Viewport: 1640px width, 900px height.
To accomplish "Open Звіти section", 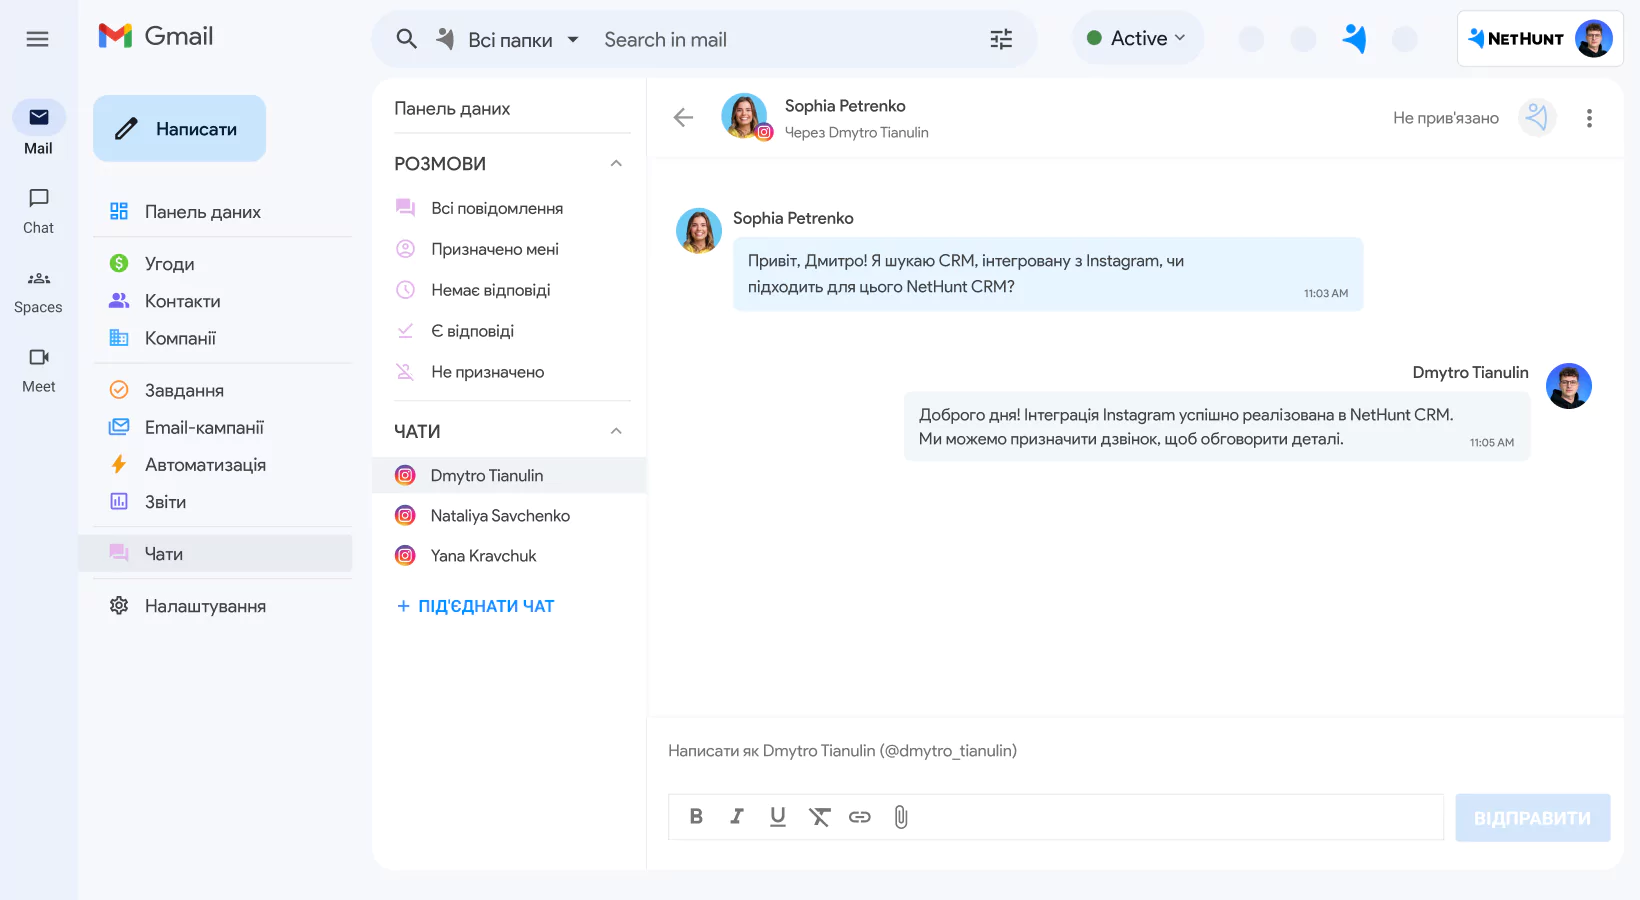I will [x=148, y=502].
